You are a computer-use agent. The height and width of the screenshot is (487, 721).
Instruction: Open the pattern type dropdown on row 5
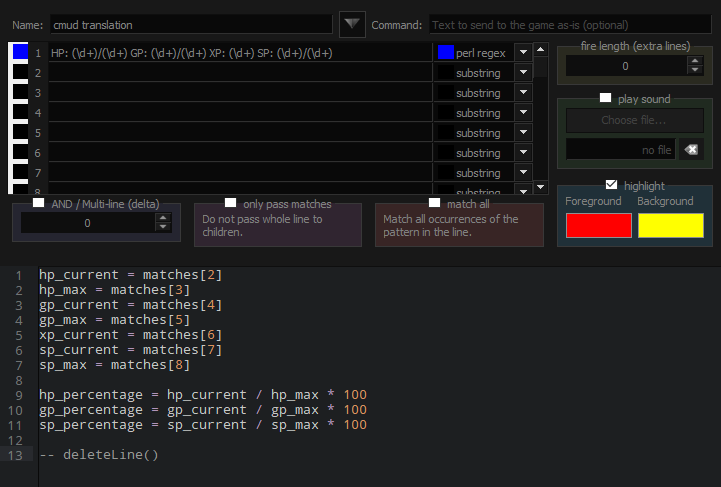click(x=523, y=133)
